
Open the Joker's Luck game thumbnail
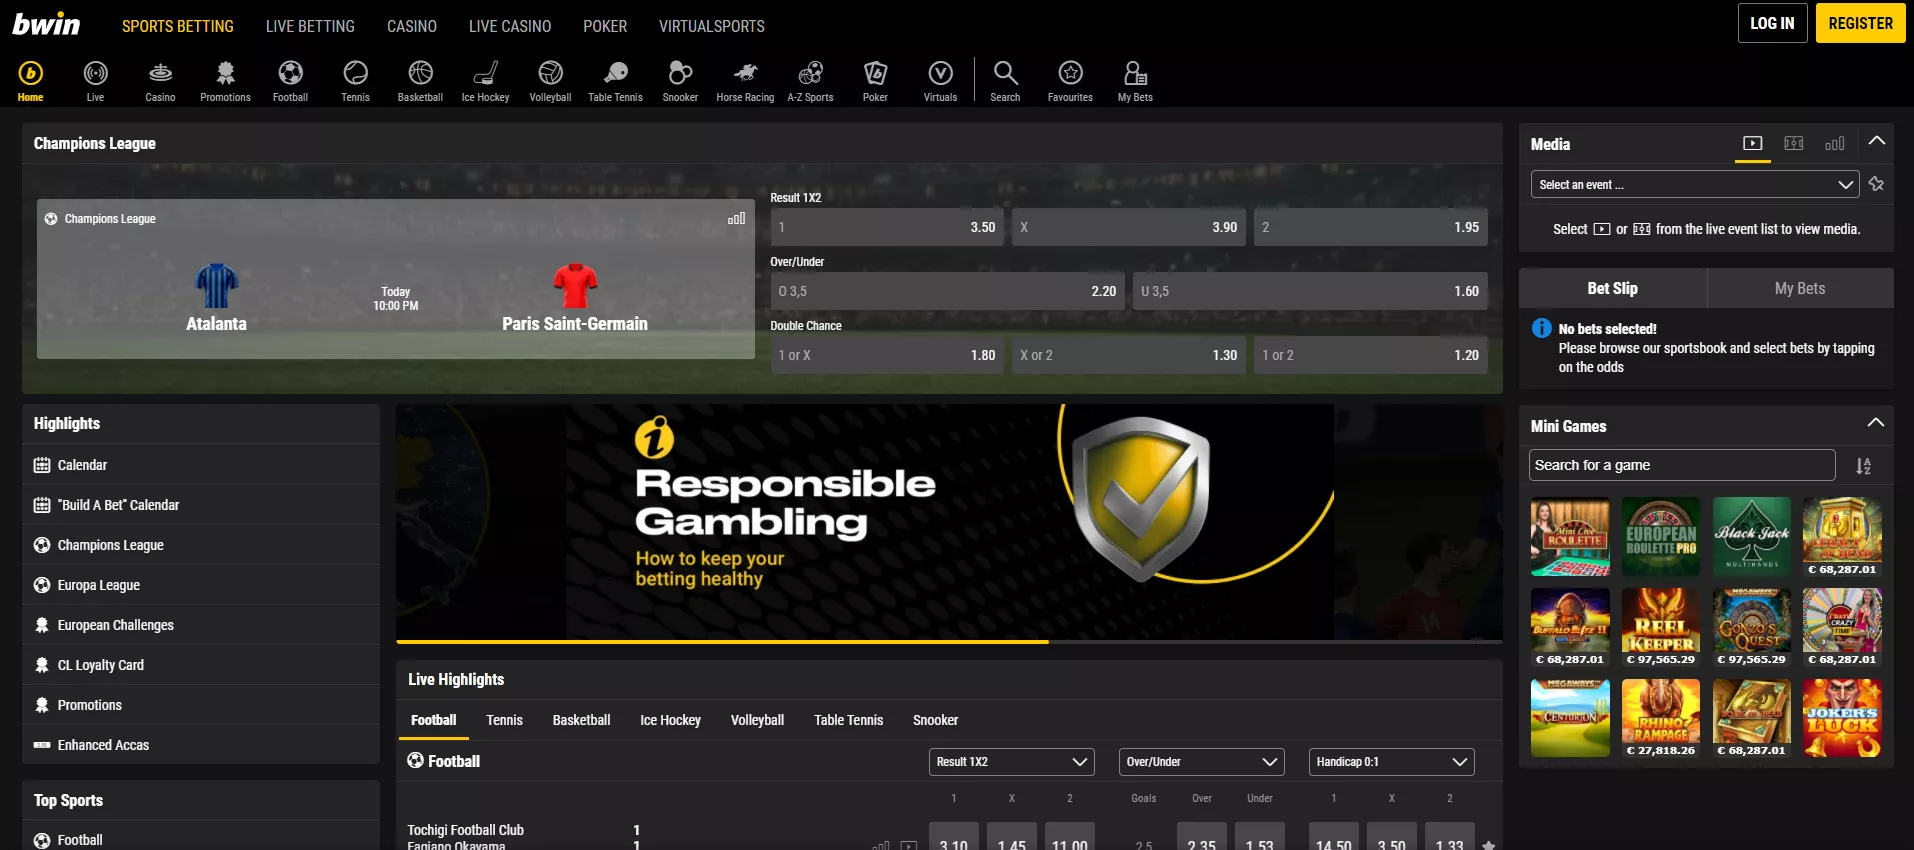pyautogui.click(x=1842, y=718)
